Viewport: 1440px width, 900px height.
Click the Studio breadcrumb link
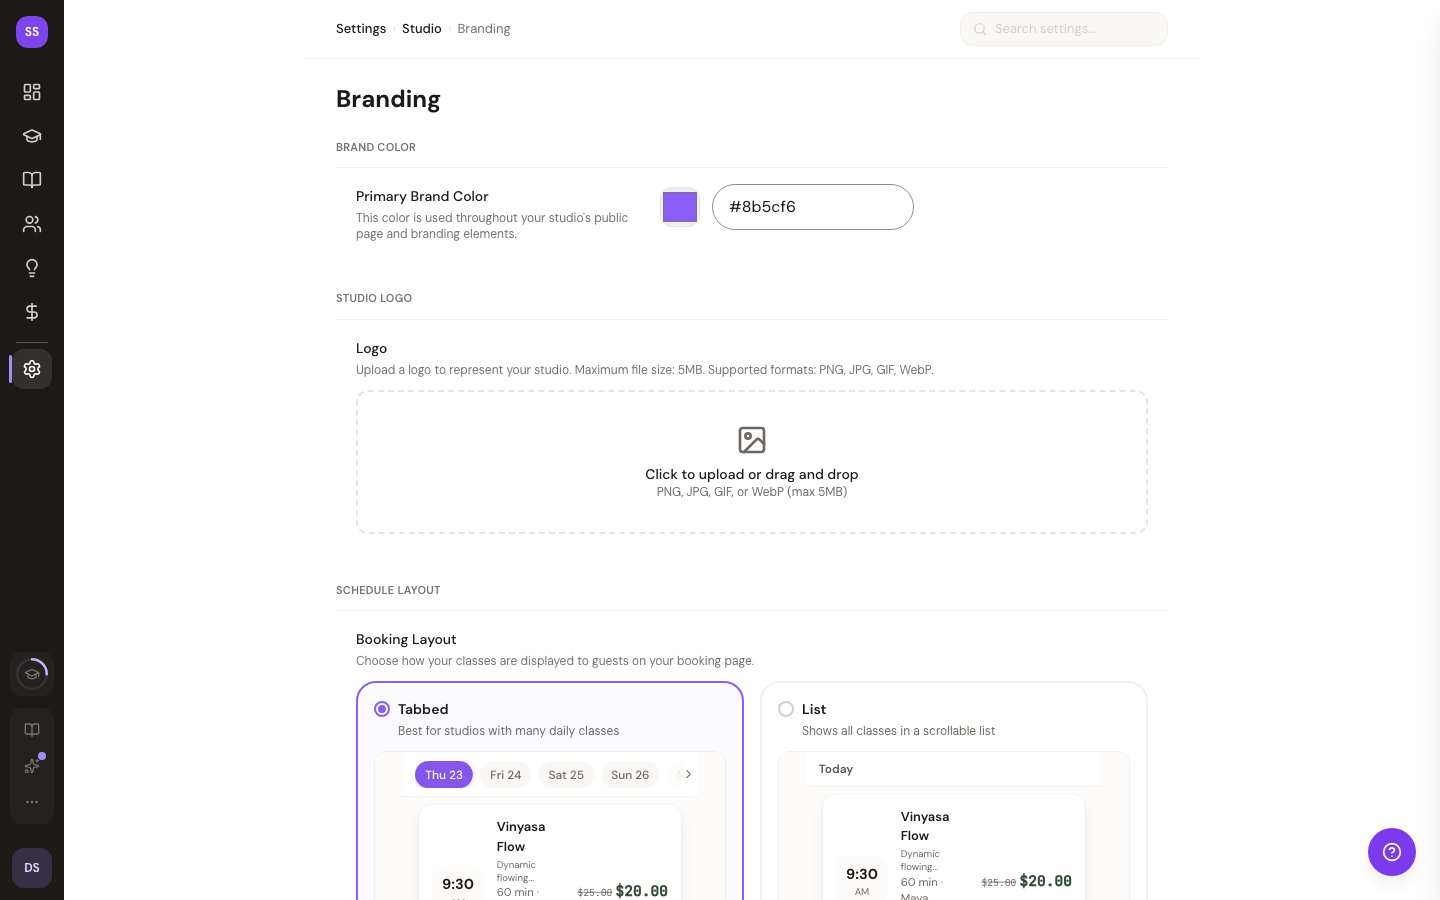tap(421, 29)
